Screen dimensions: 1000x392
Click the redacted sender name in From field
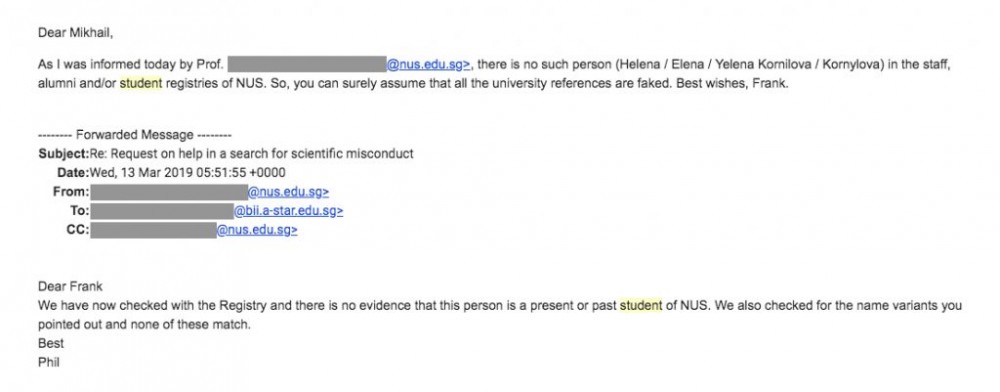tap(169, 192)
